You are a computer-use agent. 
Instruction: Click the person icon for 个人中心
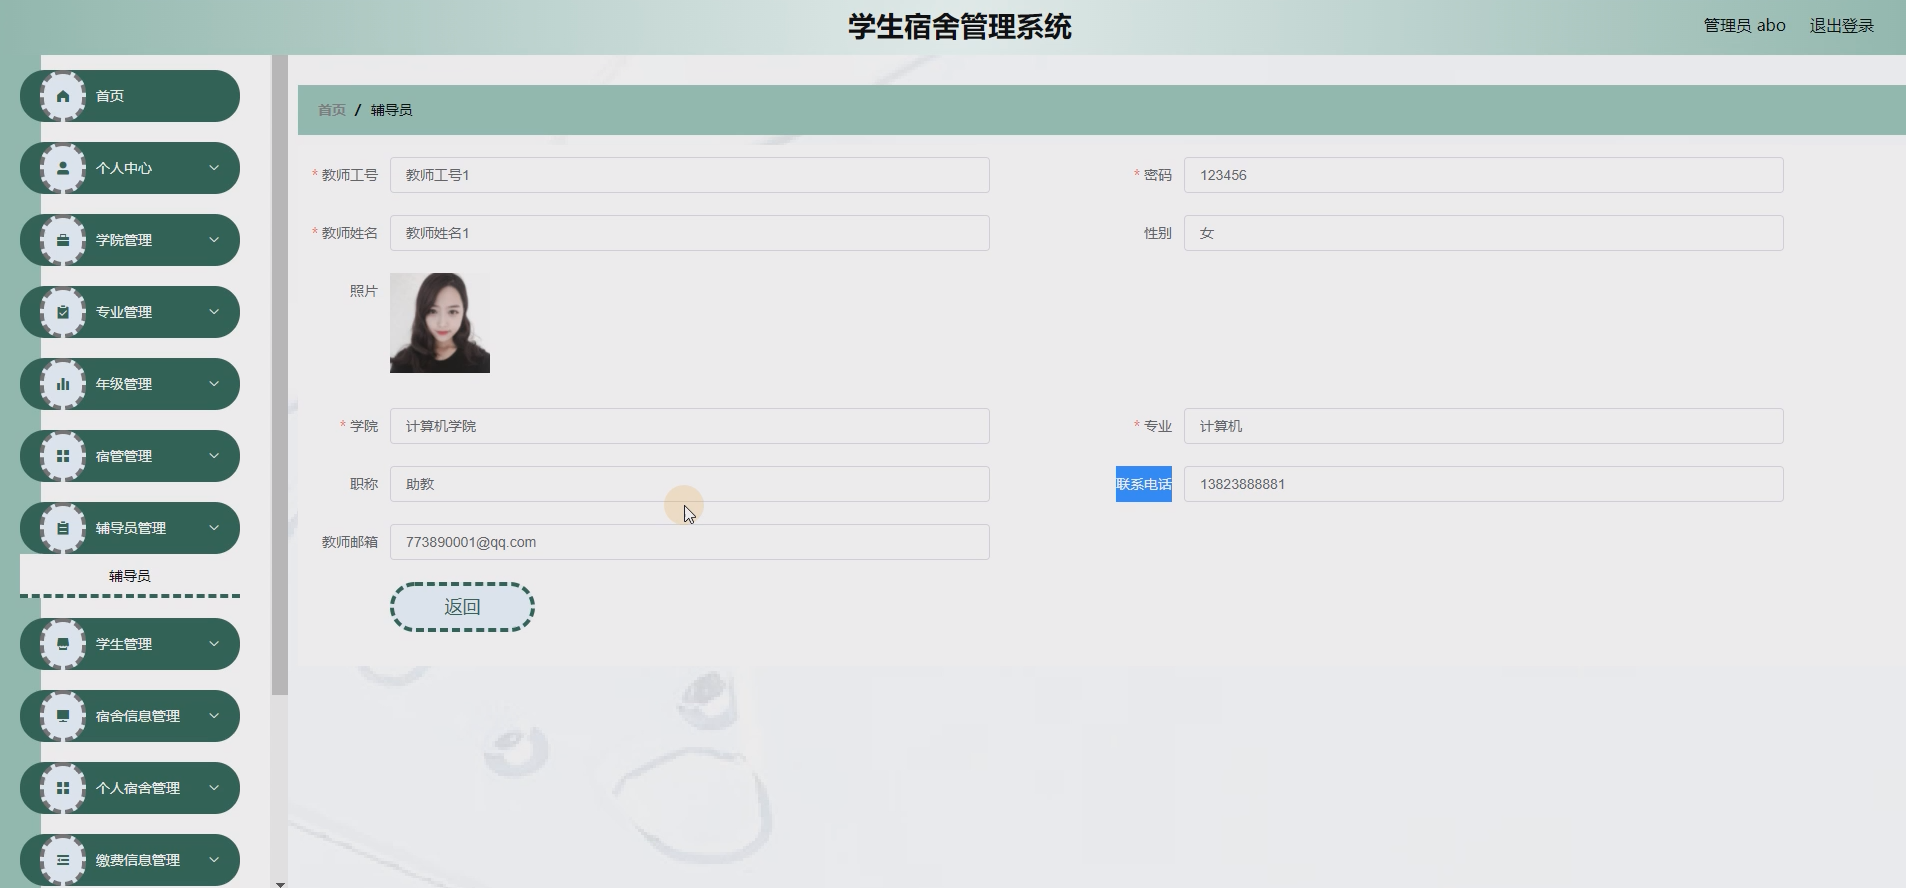63,168
